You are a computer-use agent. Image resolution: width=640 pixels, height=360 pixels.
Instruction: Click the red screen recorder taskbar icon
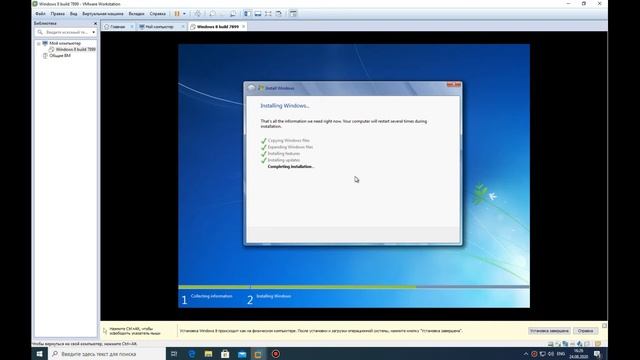276,354
